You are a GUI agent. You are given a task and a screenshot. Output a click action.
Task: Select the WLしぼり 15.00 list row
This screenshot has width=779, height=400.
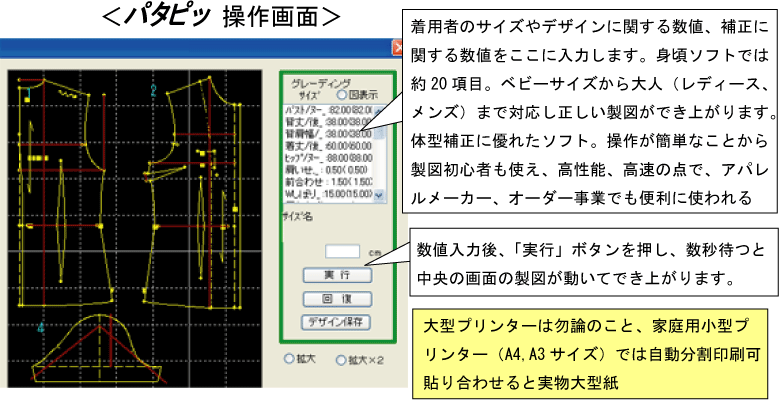coord(328,194)
